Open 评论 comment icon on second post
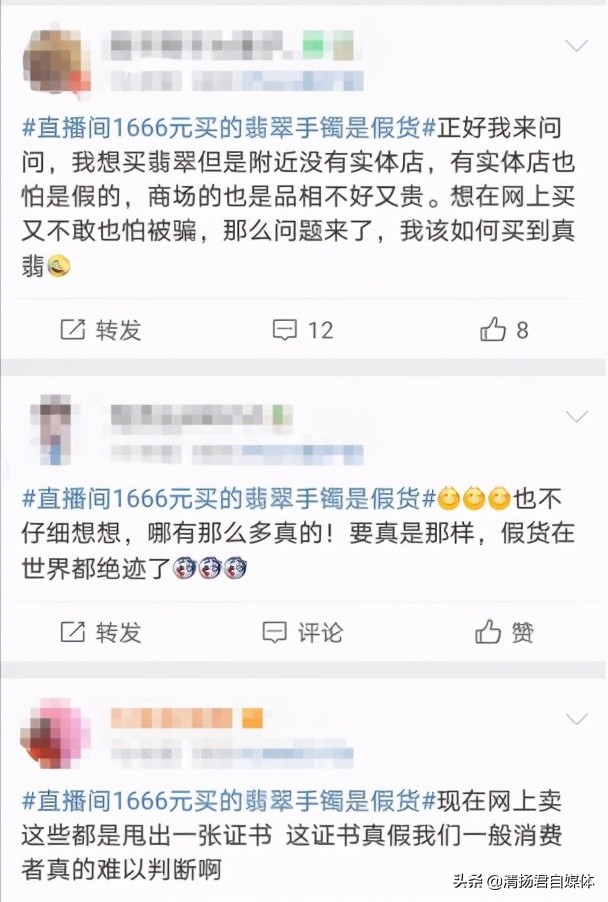The height and width of the screenshot is (902, 608). click(274, 632)
